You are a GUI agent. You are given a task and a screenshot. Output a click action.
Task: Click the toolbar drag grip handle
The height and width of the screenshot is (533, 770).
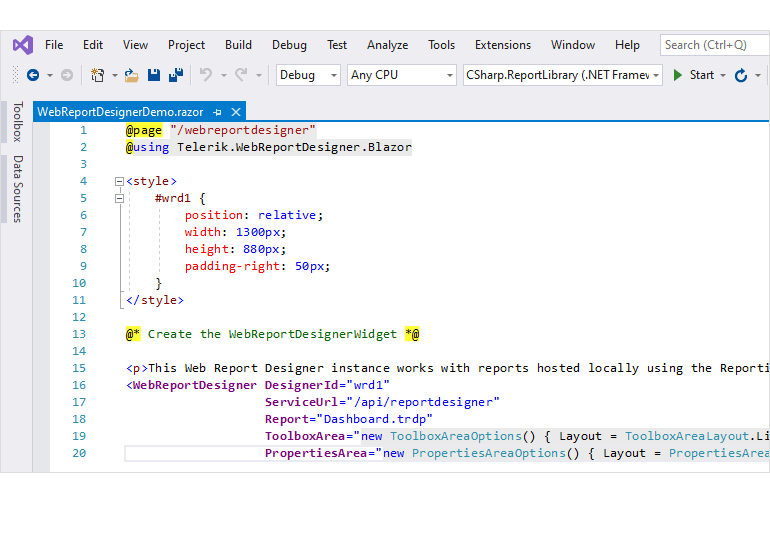click(x=15, y=75)
